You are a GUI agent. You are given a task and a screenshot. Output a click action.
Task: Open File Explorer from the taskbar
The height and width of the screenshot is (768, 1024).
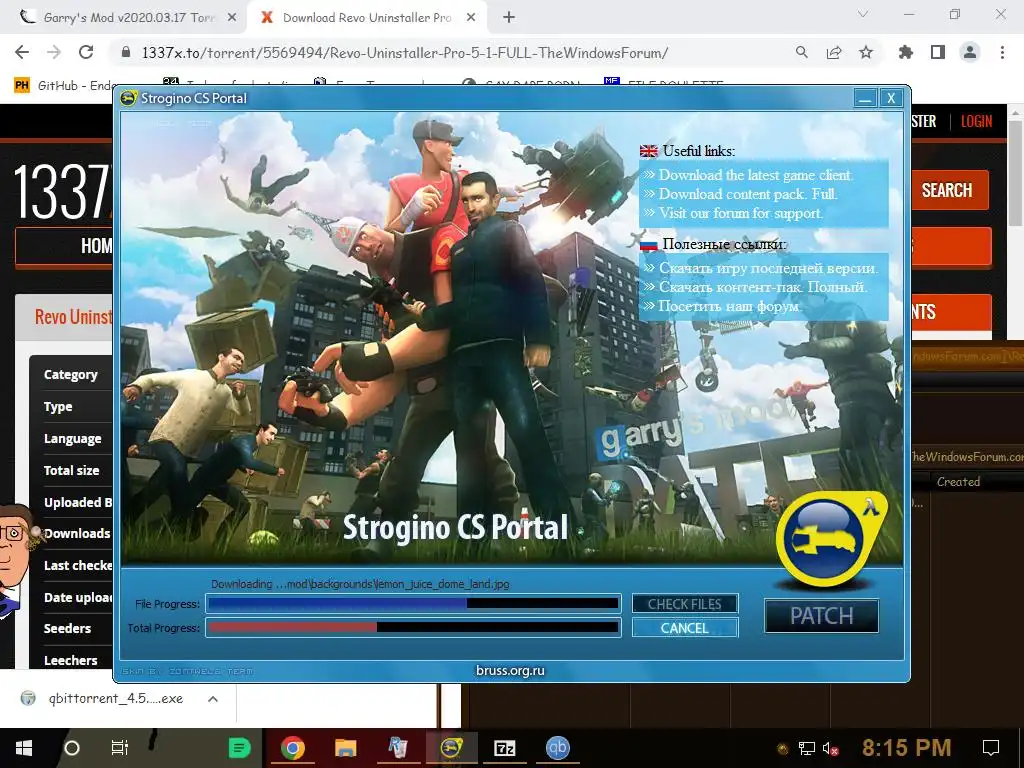click(x=345, y=748)
